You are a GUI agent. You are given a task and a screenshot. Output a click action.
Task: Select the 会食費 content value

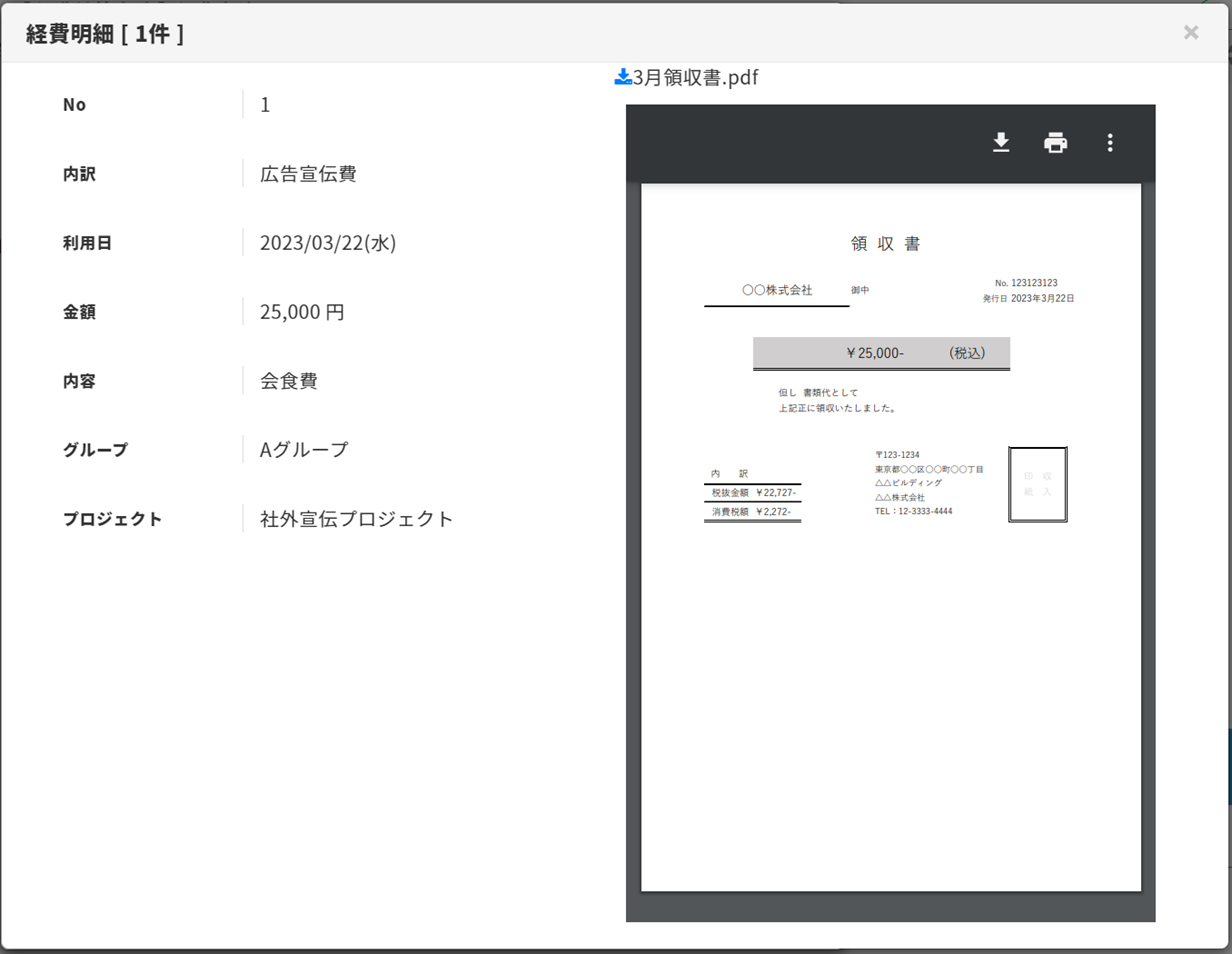289,381
